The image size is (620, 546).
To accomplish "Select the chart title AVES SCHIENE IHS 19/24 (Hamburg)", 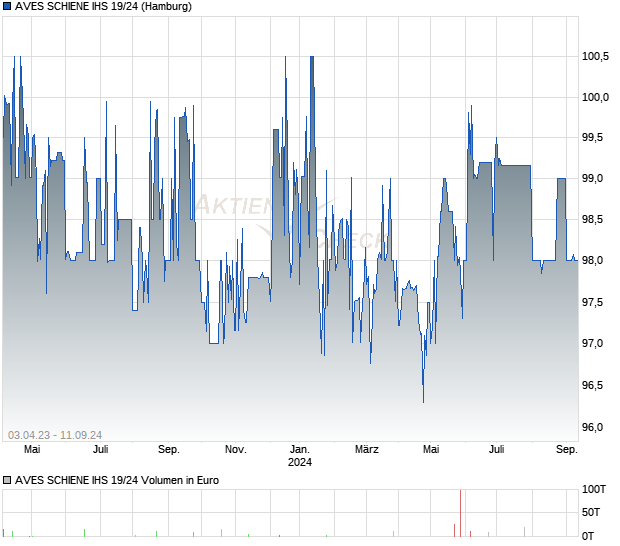I will (104, 7).
